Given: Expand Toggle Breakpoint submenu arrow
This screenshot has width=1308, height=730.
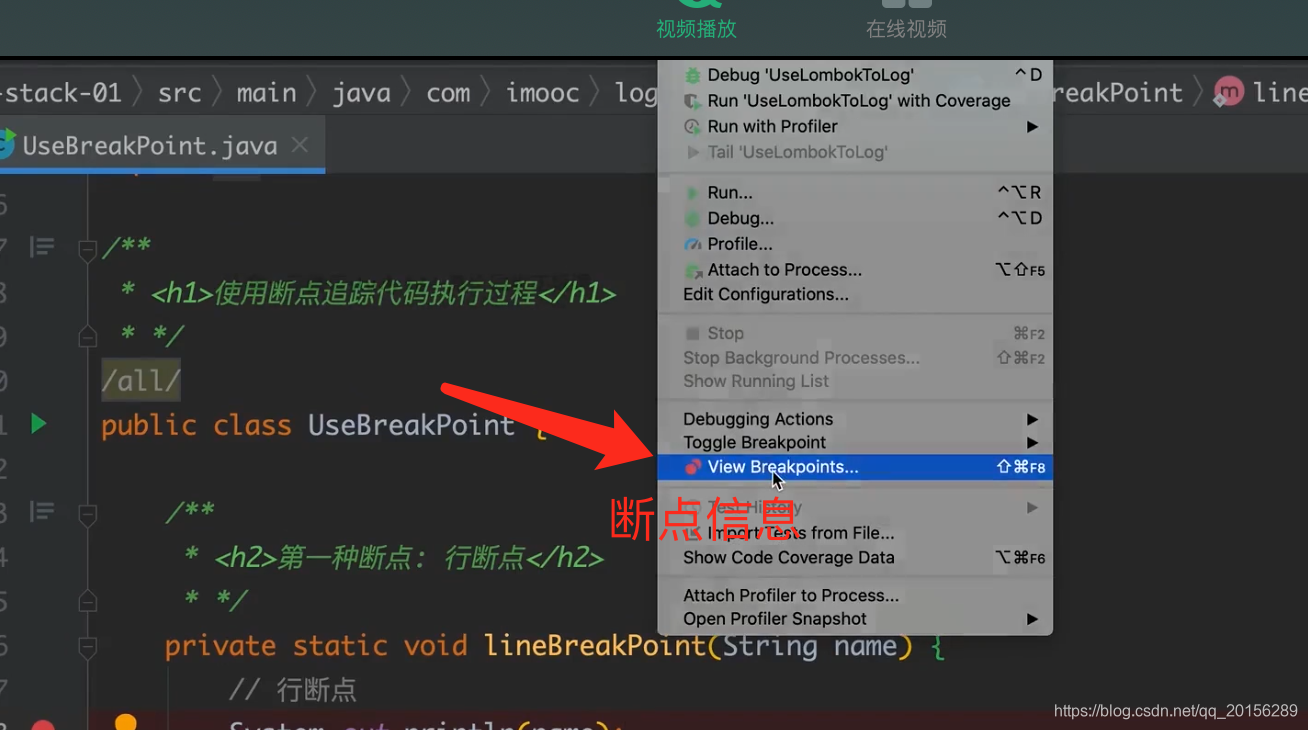Looking at the screenshot, I should point(1032,443).
